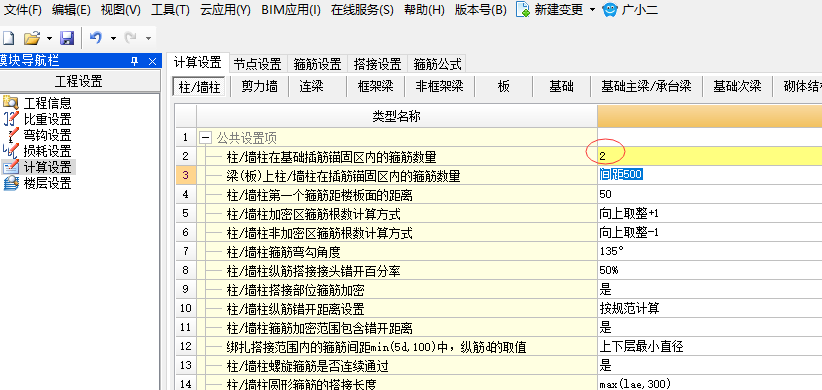Image resolution: width=822 pixels, height=390 pixels.
Task: Click the 间距500 value cell
Action: coord(709,175)
